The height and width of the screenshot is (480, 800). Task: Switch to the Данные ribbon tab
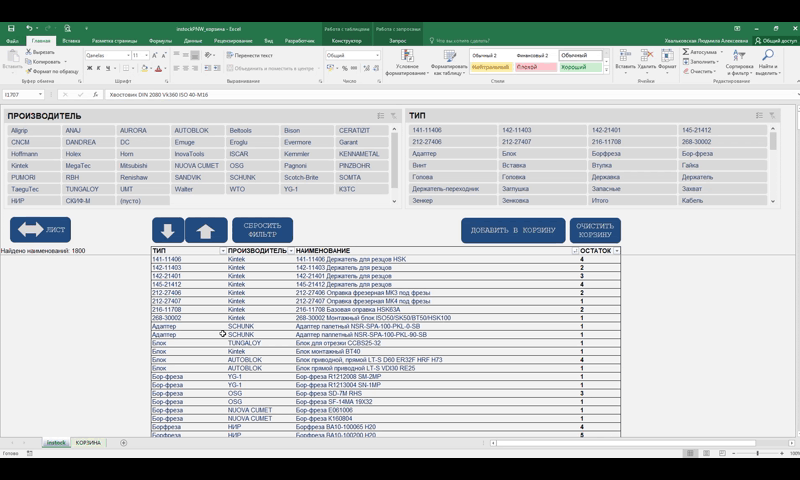point(193,41)
